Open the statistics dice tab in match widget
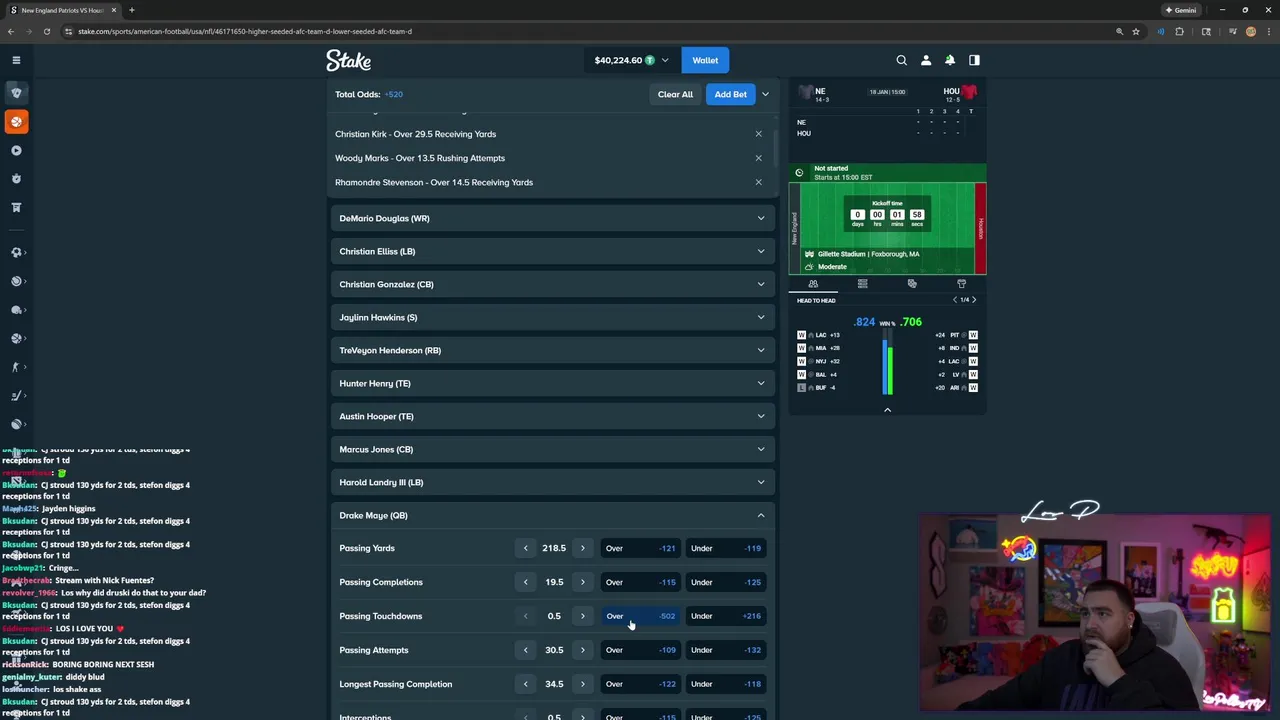The width and height of the screenshot is (1280, 720). click(912, 284)
